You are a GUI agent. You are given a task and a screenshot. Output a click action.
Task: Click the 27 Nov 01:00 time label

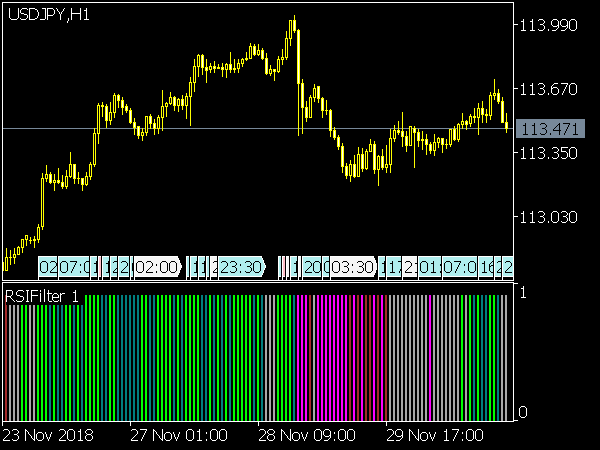179,435
